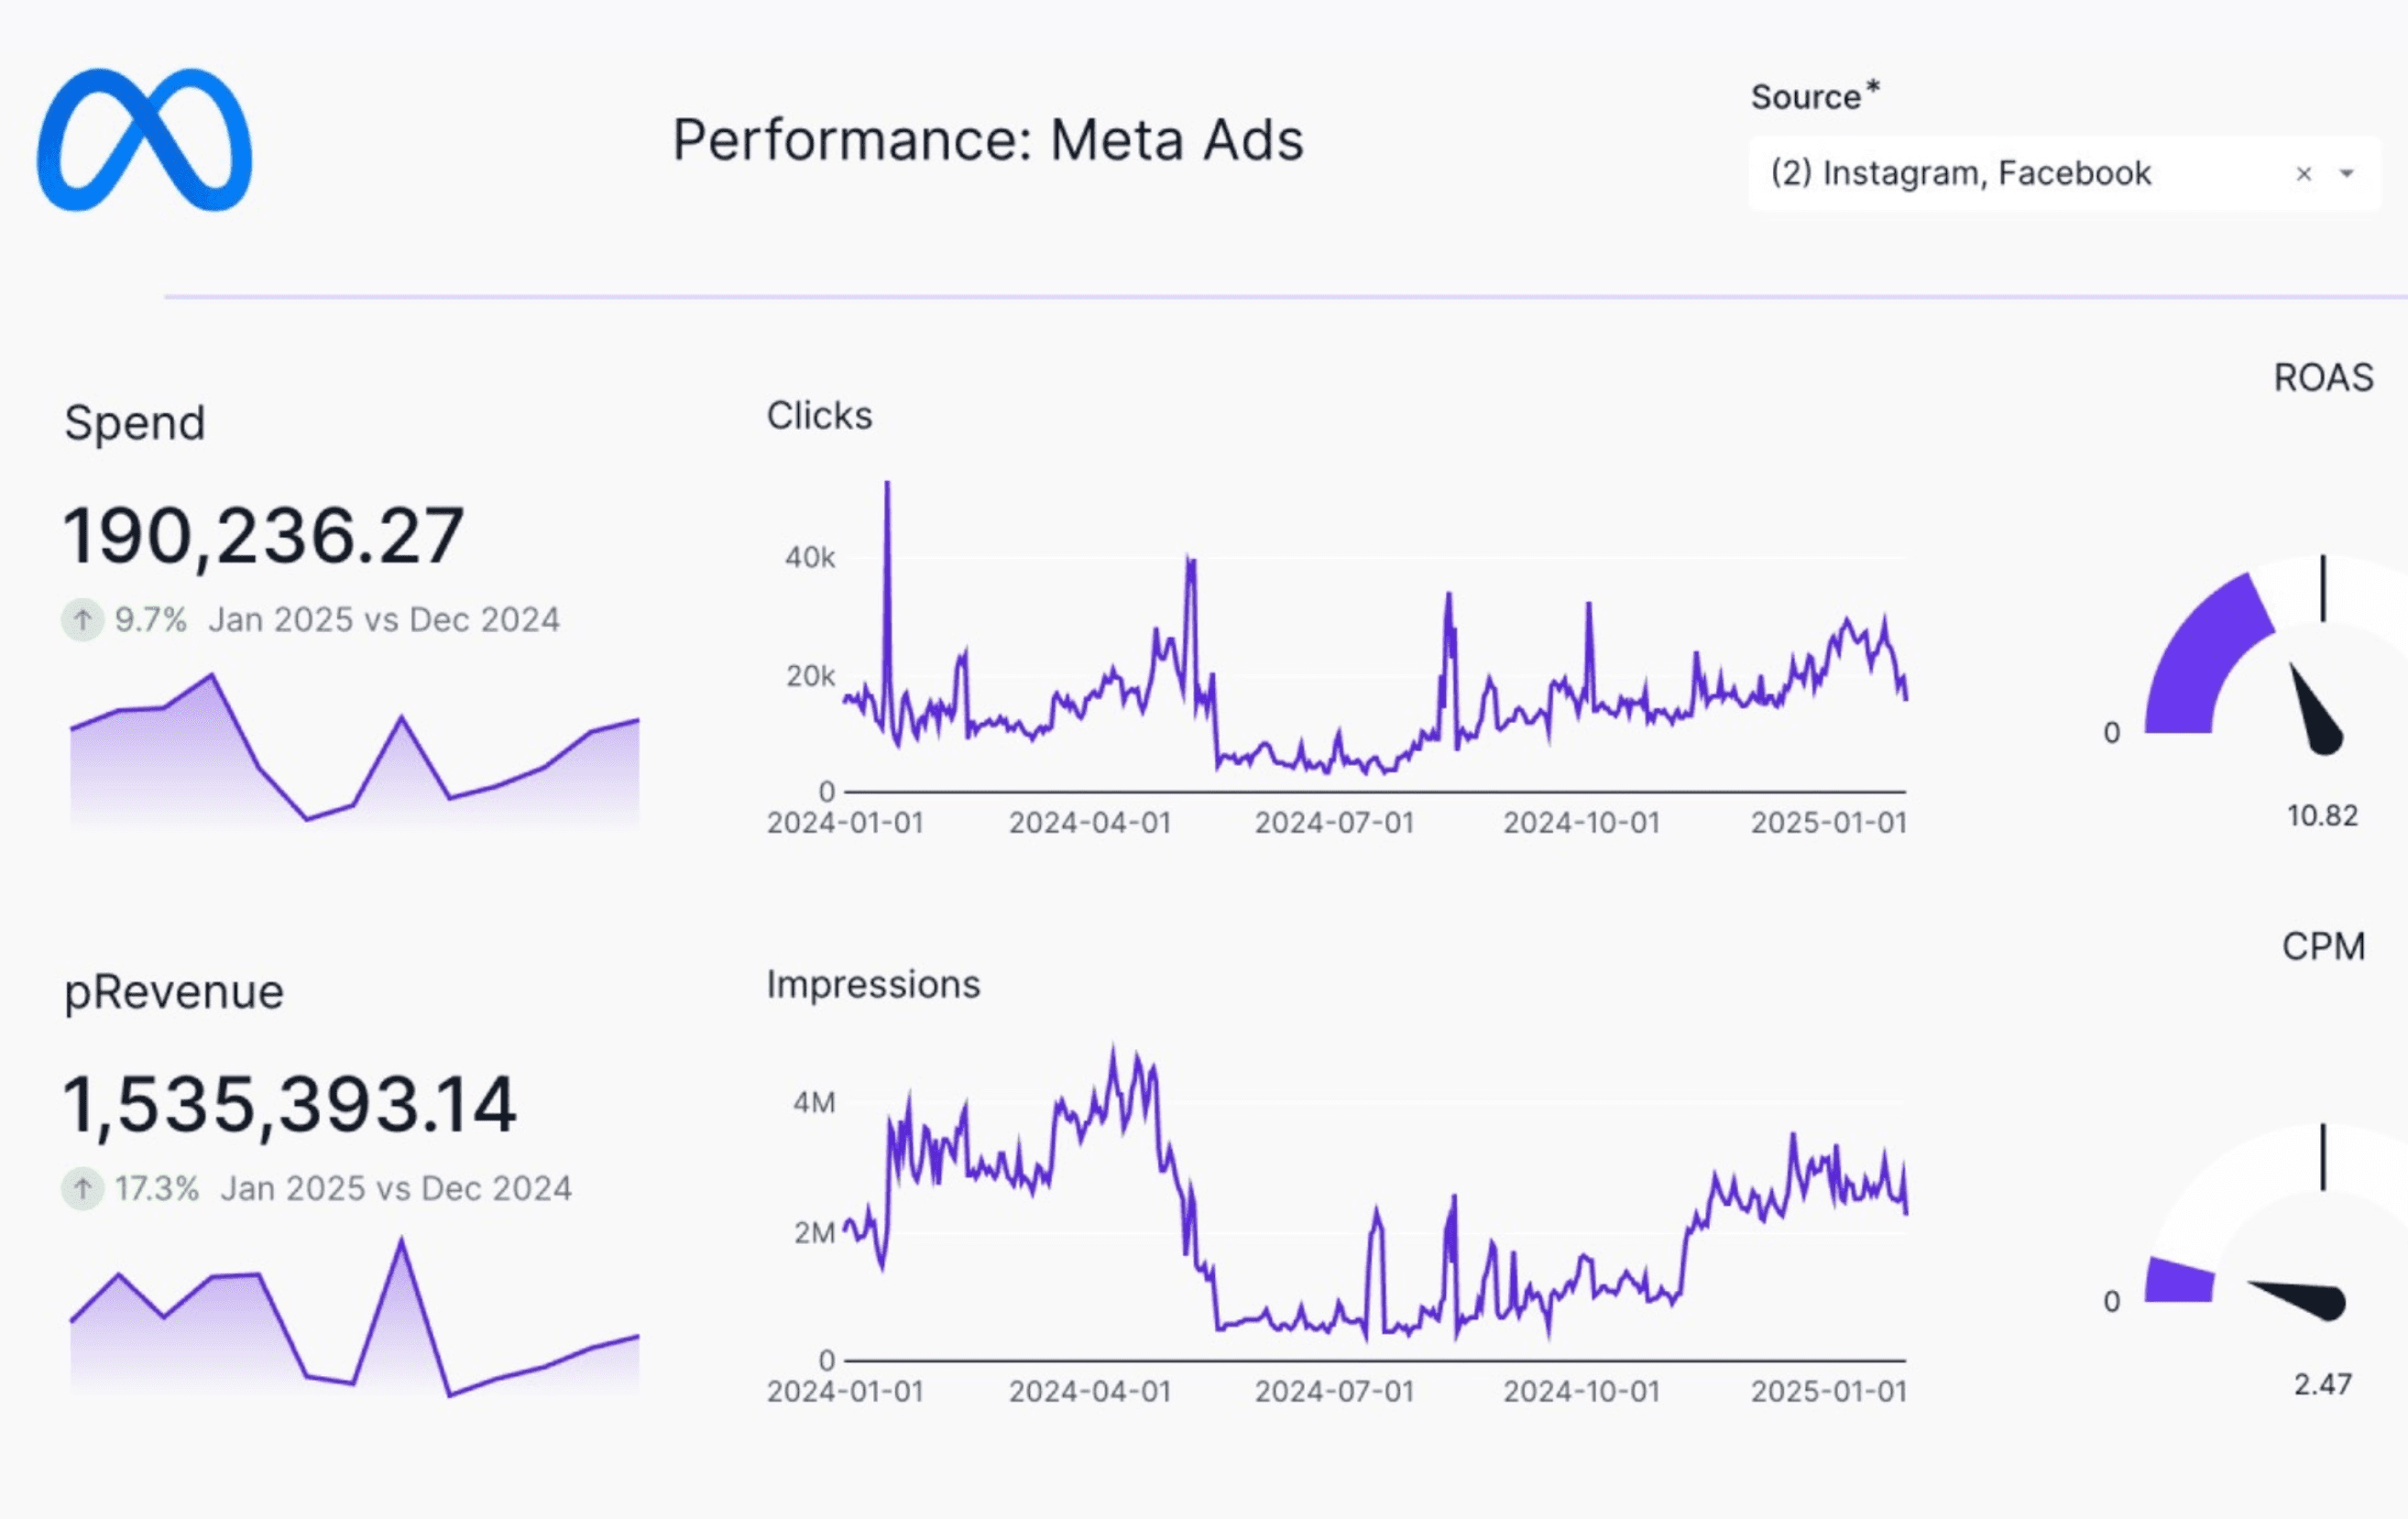This screenshot has height=1519, width=2408.
Task: Click the Performance: Meta Ads heading
Action: coord(987,140)
